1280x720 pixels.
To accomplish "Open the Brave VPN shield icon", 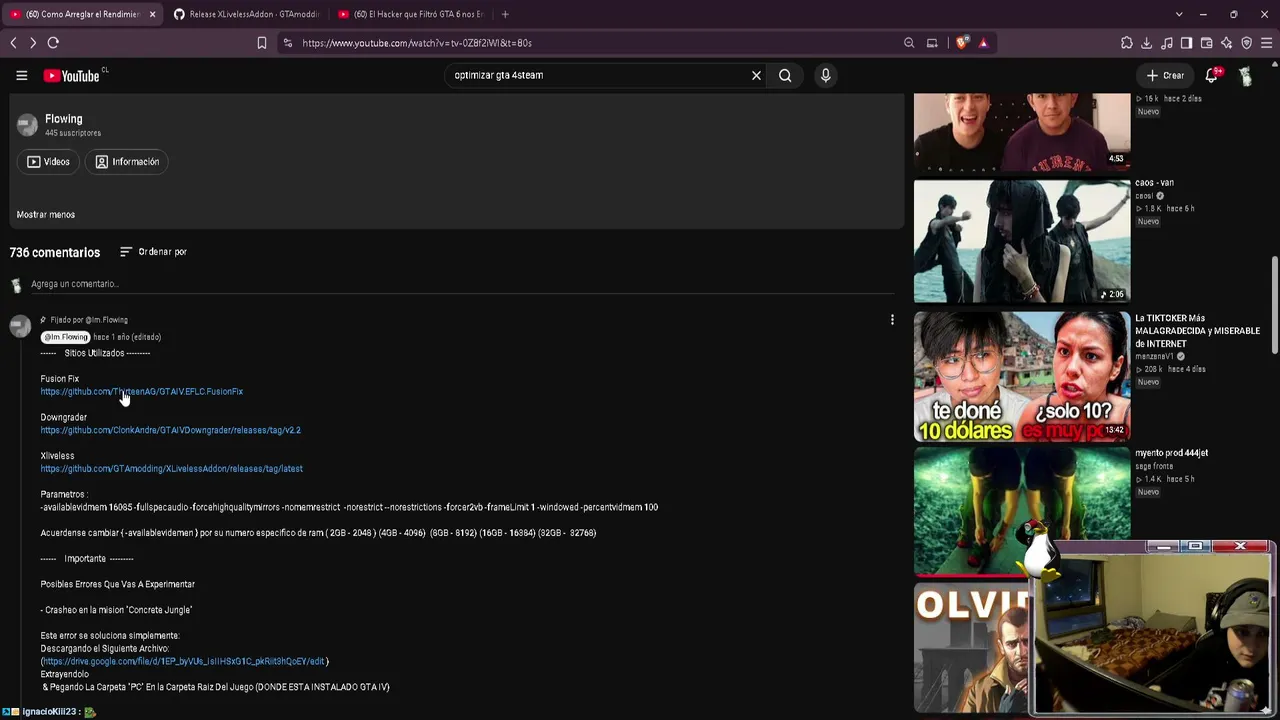I will (x=1247, y=43).
